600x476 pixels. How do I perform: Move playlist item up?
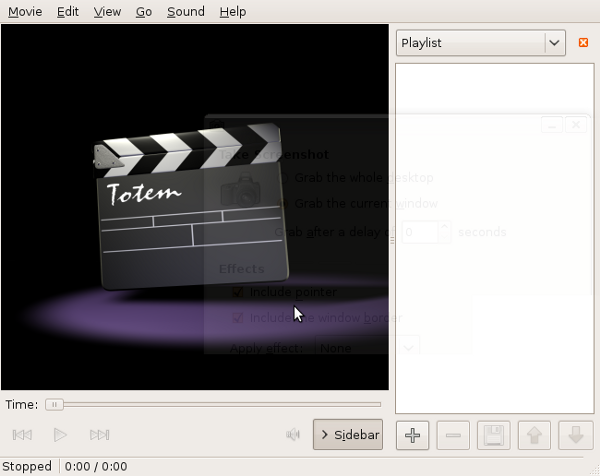534,435
